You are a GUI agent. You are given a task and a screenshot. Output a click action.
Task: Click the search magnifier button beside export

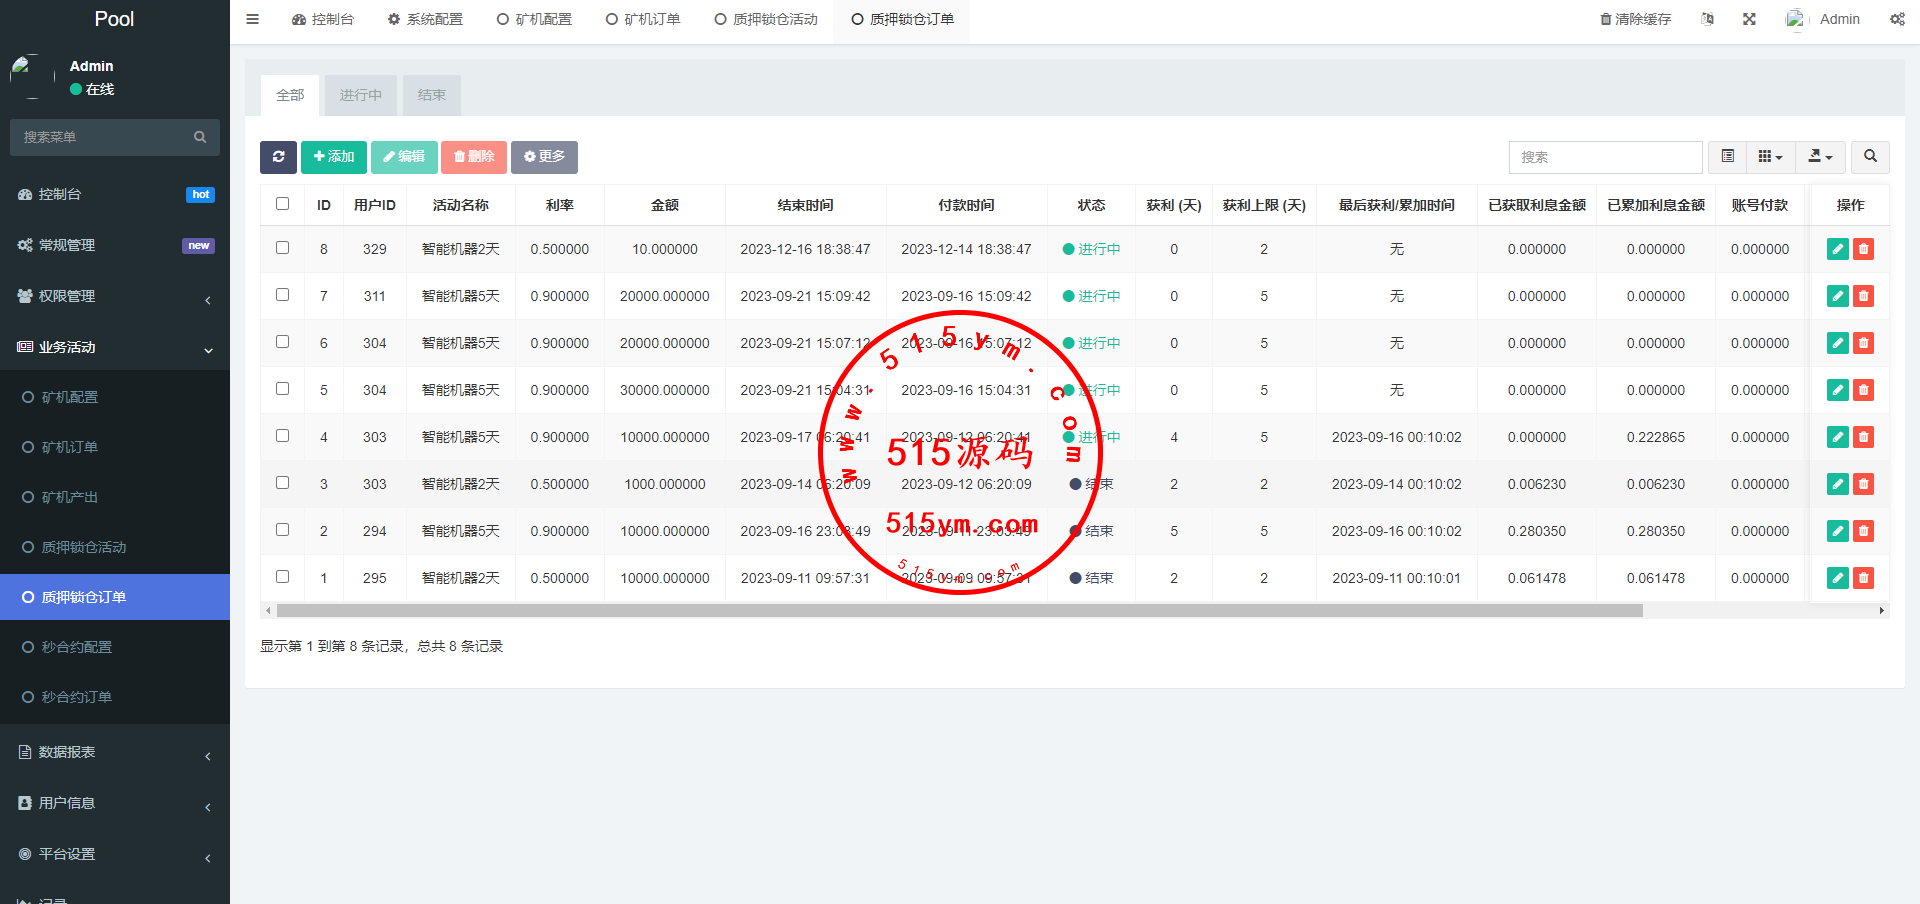(x=1870, y=157)
